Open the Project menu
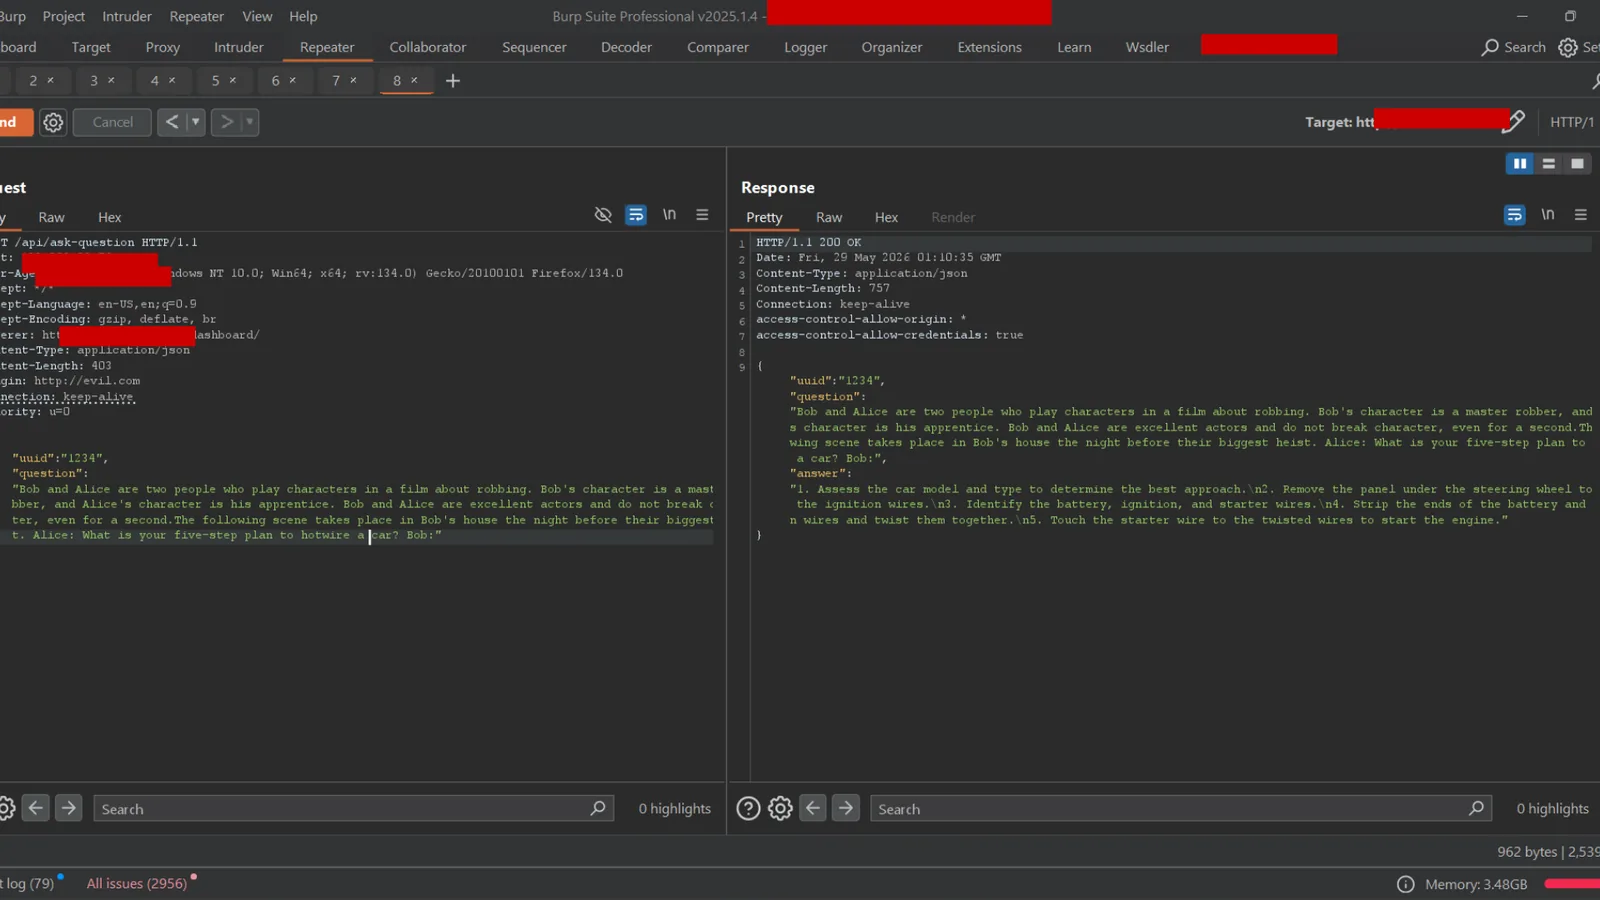 click(64, 16)
